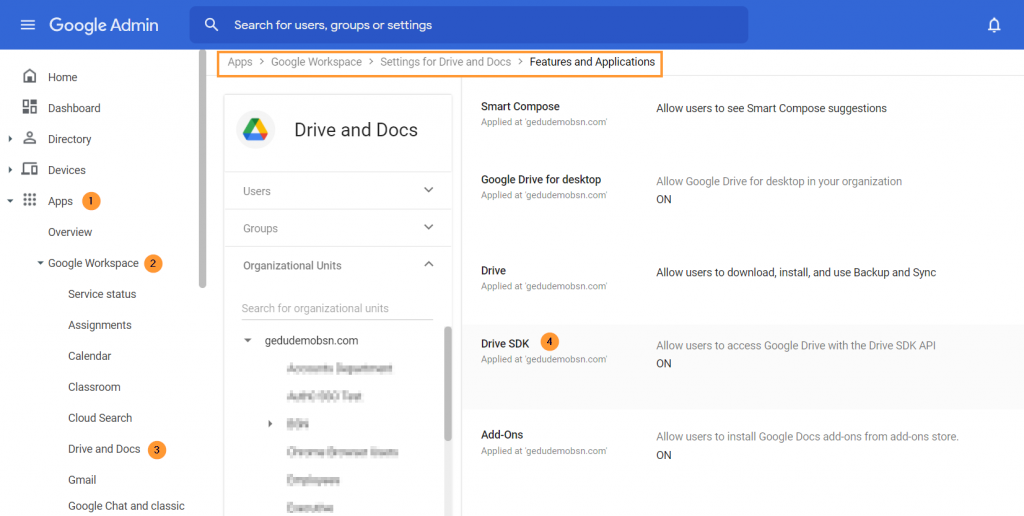This screenshot has width=1024, height=516.
Task: Expand the blurred third organizational unit arrow
Action: point(270,424)
